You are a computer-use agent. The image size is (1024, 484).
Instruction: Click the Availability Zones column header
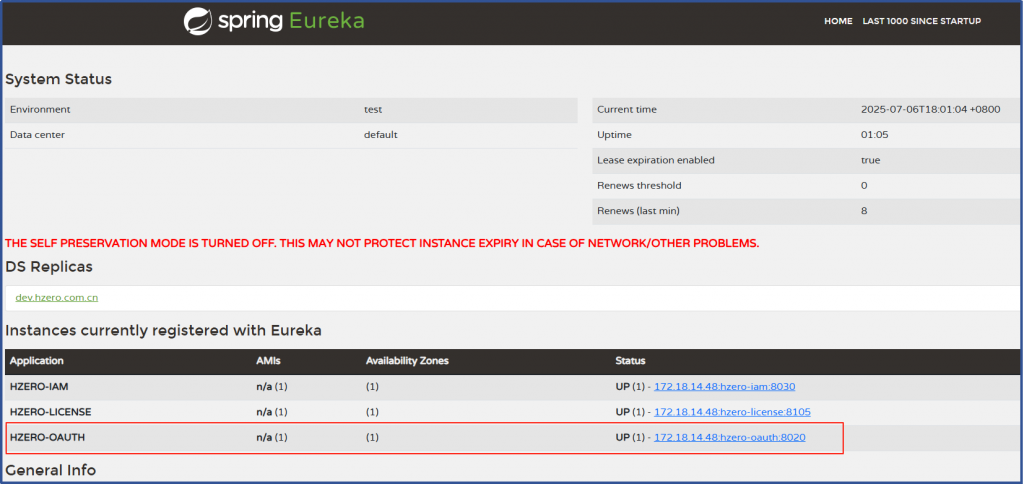(x=406, y=360)
